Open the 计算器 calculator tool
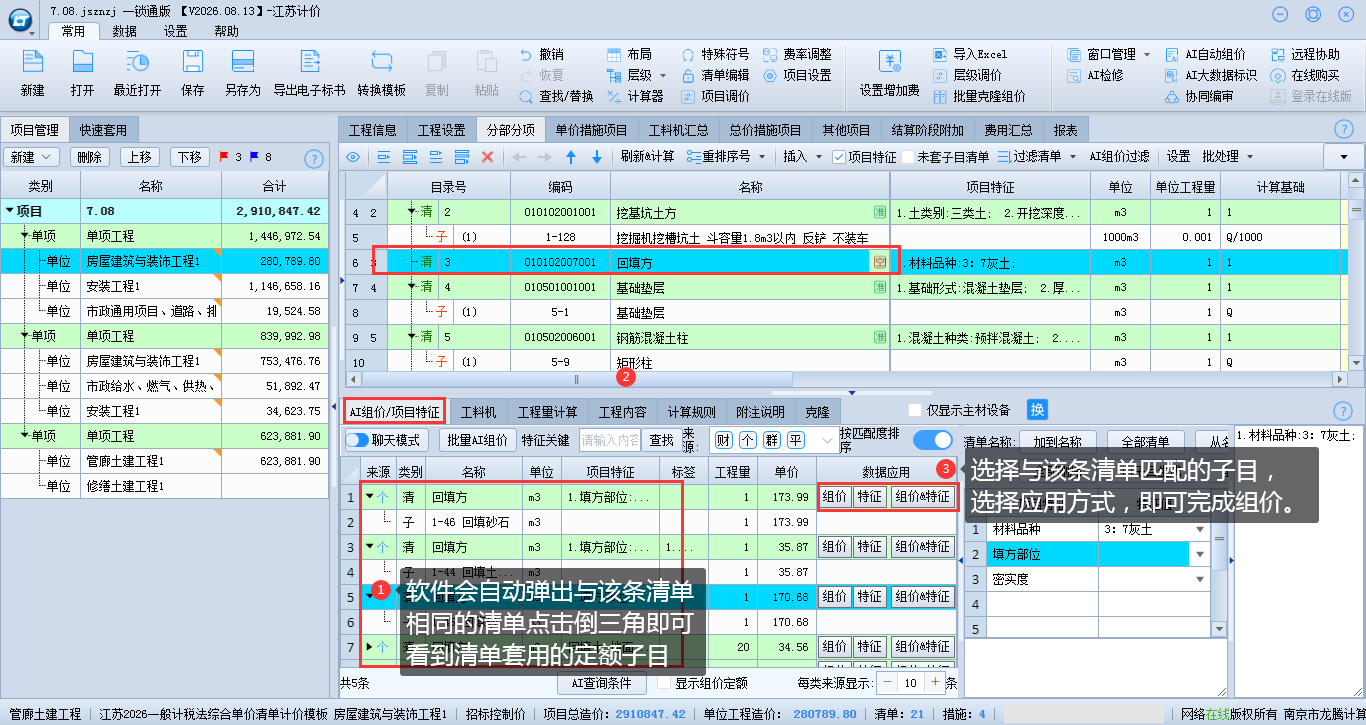The image size is (1366, 725). coord(635,96)
